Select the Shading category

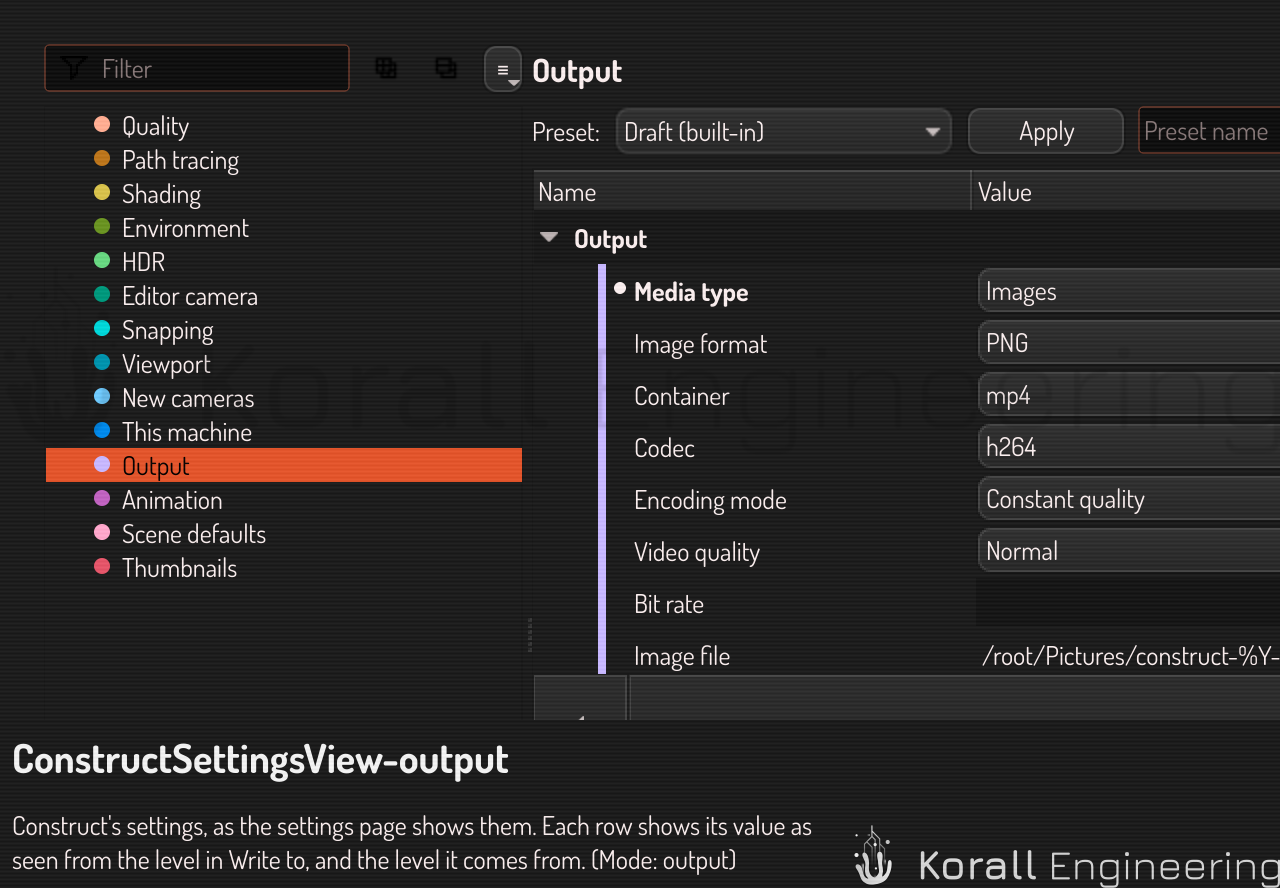click(284, 194)
